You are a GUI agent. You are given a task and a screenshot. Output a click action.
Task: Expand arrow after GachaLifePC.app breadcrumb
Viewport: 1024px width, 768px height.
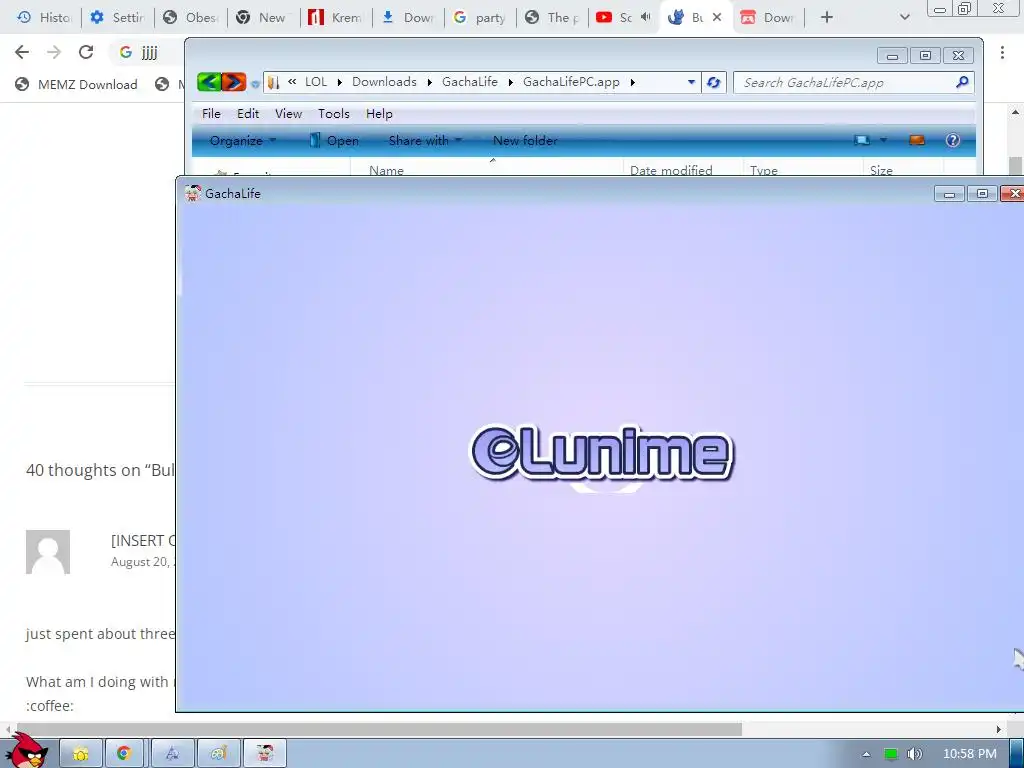(632, 82)
